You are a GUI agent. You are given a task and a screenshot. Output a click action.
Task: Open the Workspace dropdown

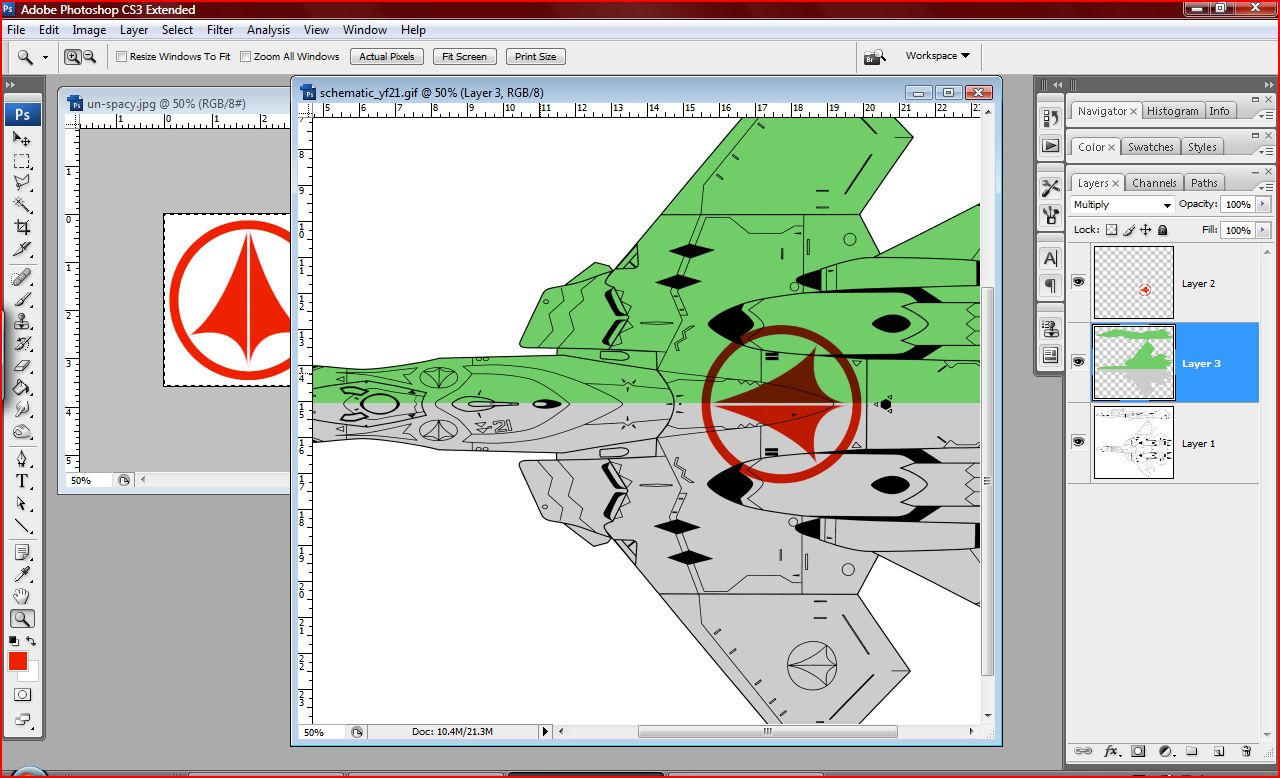[x=938, y=56]
